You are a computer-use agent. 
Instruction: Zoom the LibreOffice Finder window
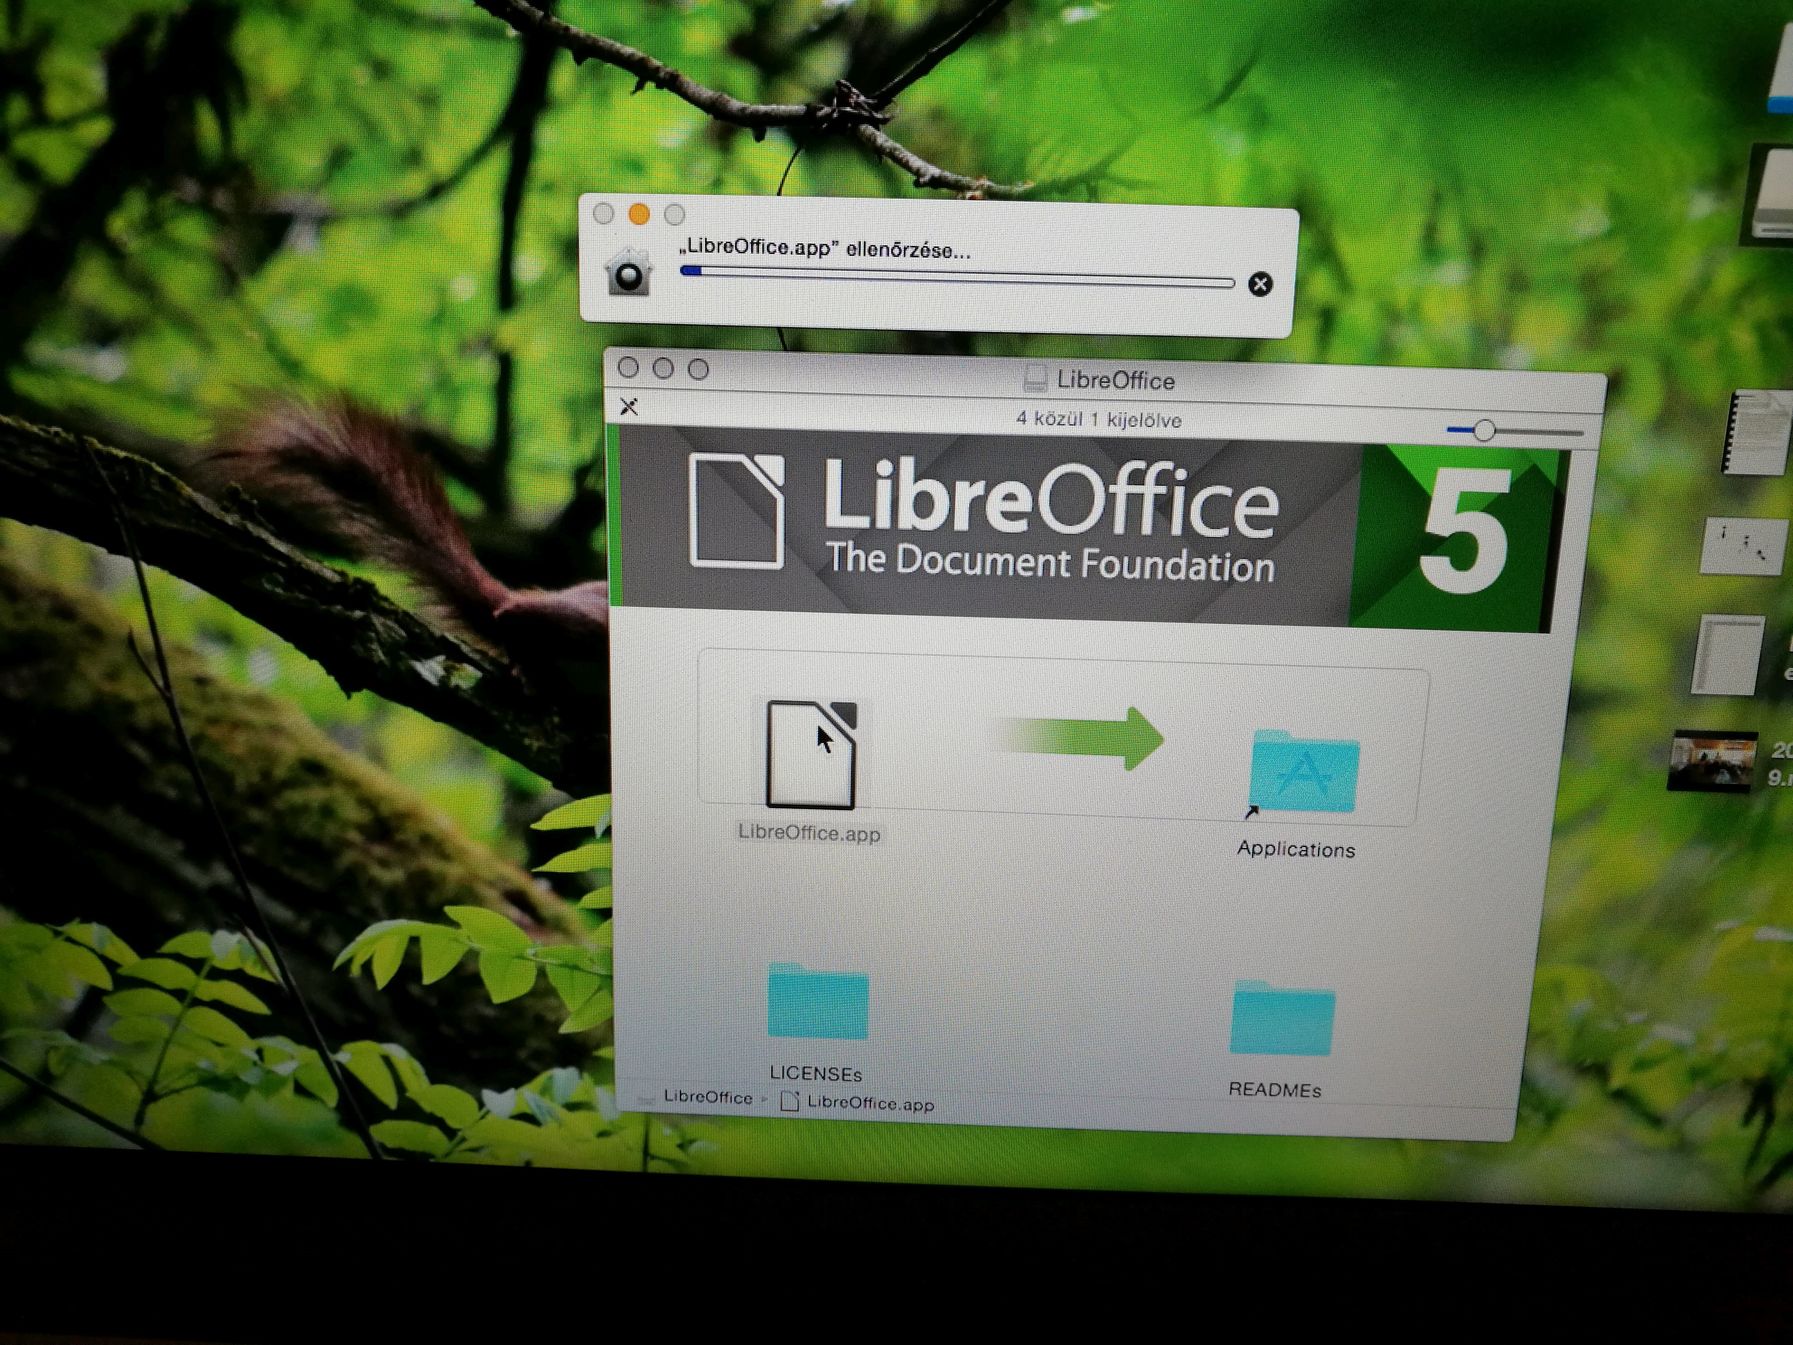(x=699, y=369)
